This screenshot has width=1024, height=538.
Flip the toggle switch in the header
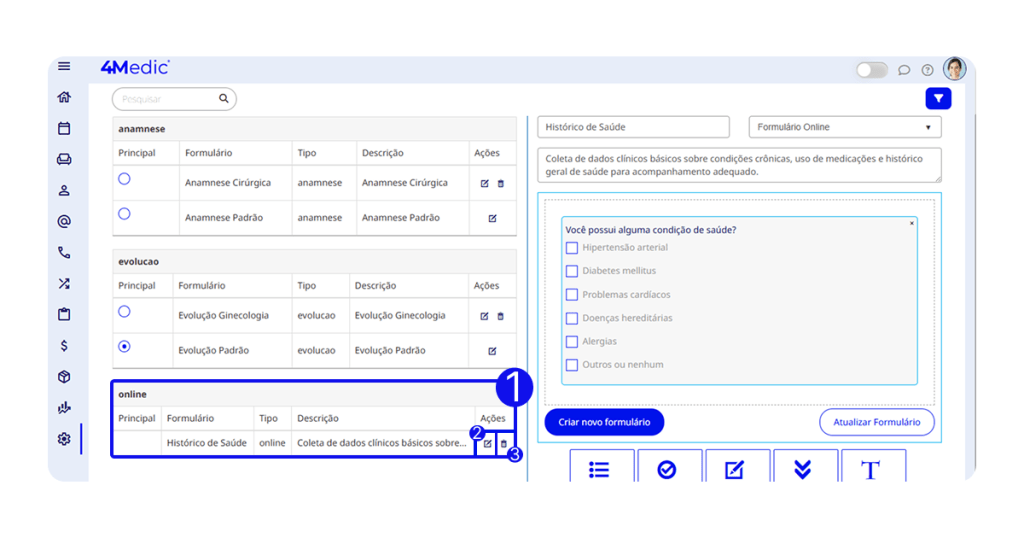point(871,70)
